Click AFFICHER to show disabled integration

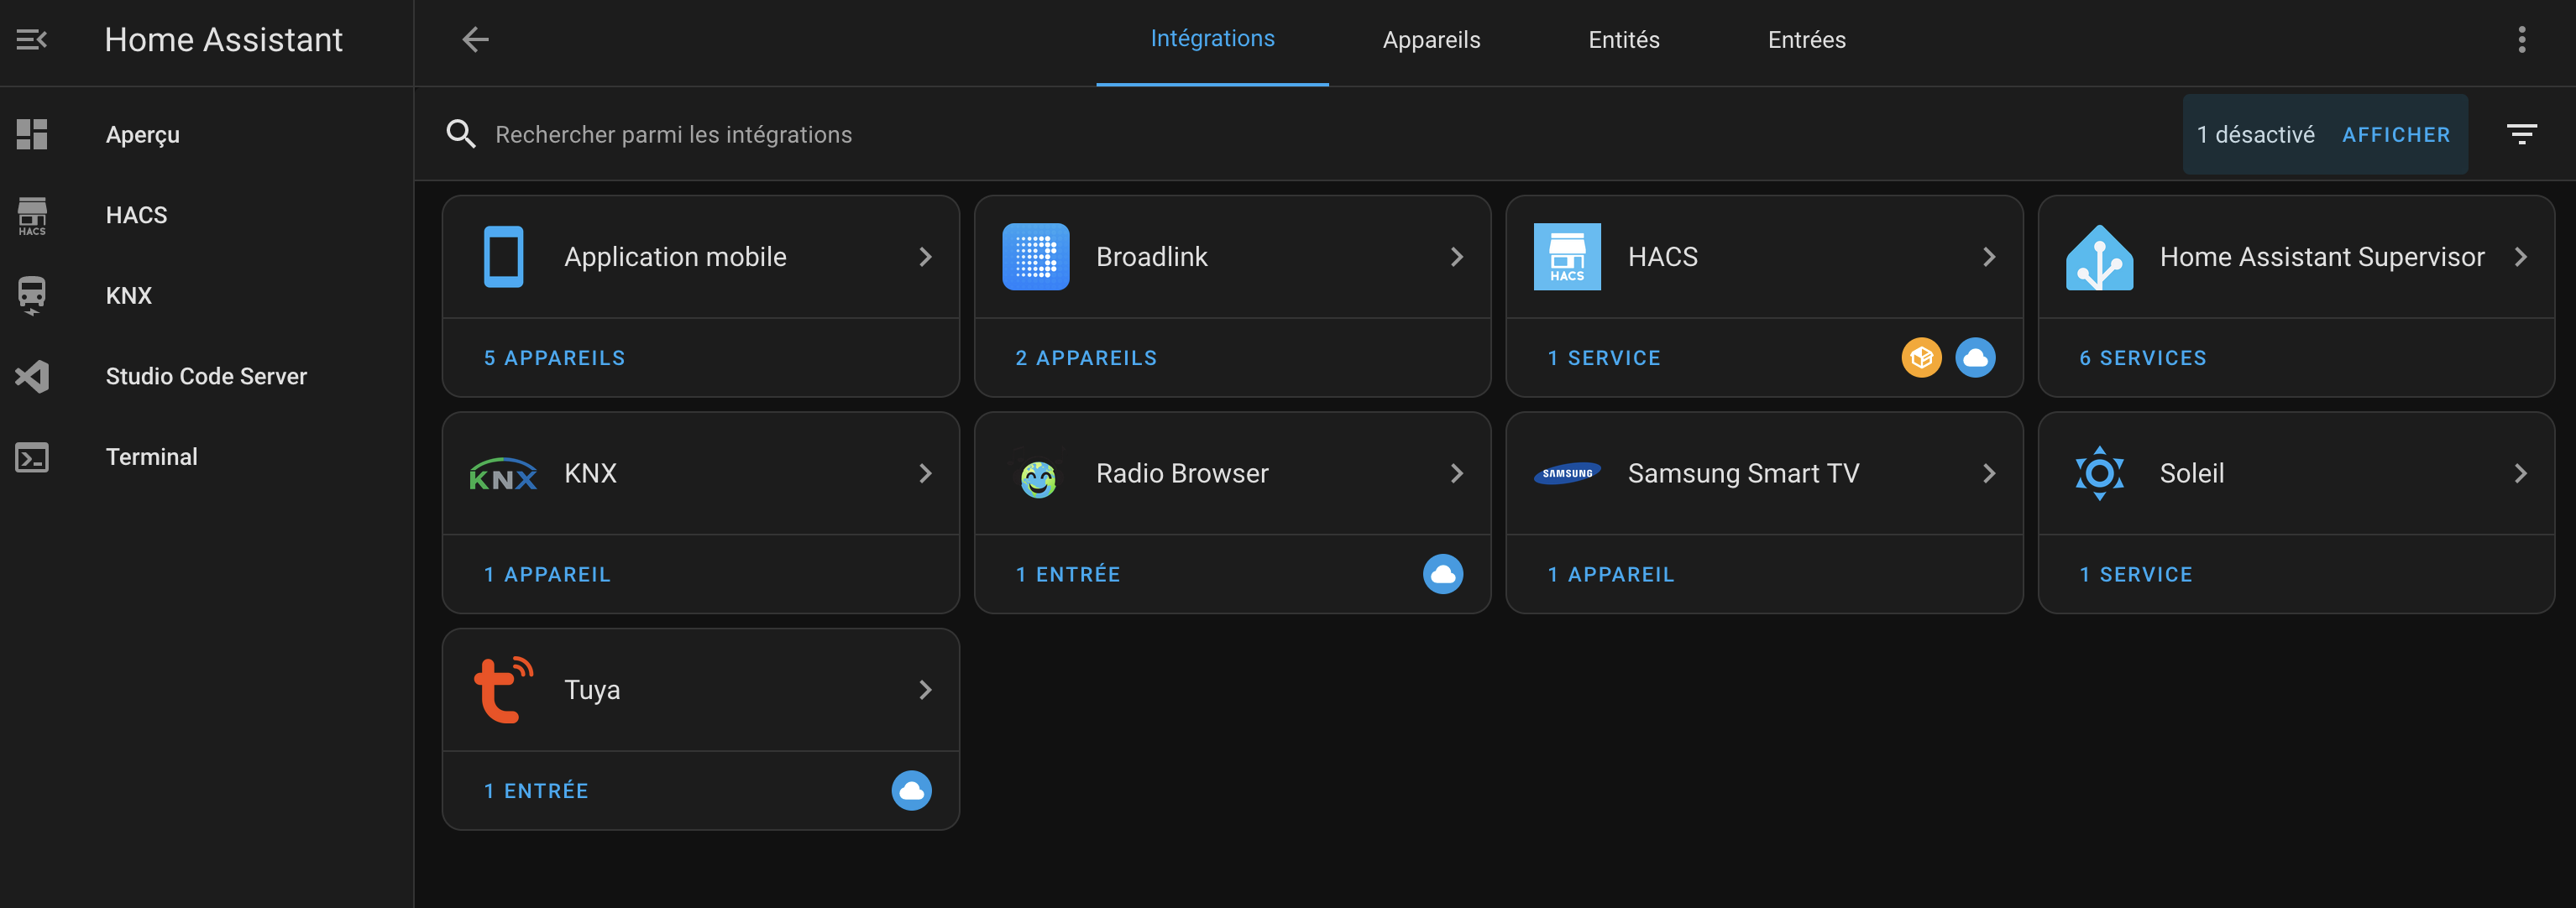pos(2395,135)
